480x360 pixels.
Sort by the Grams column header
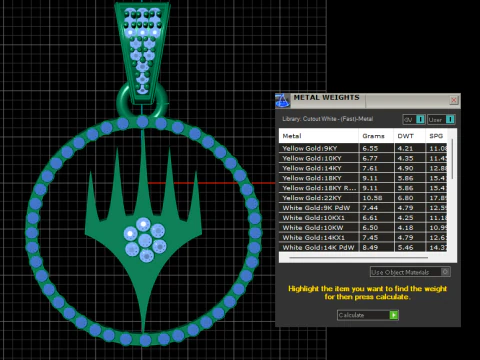tap(376, 136)
